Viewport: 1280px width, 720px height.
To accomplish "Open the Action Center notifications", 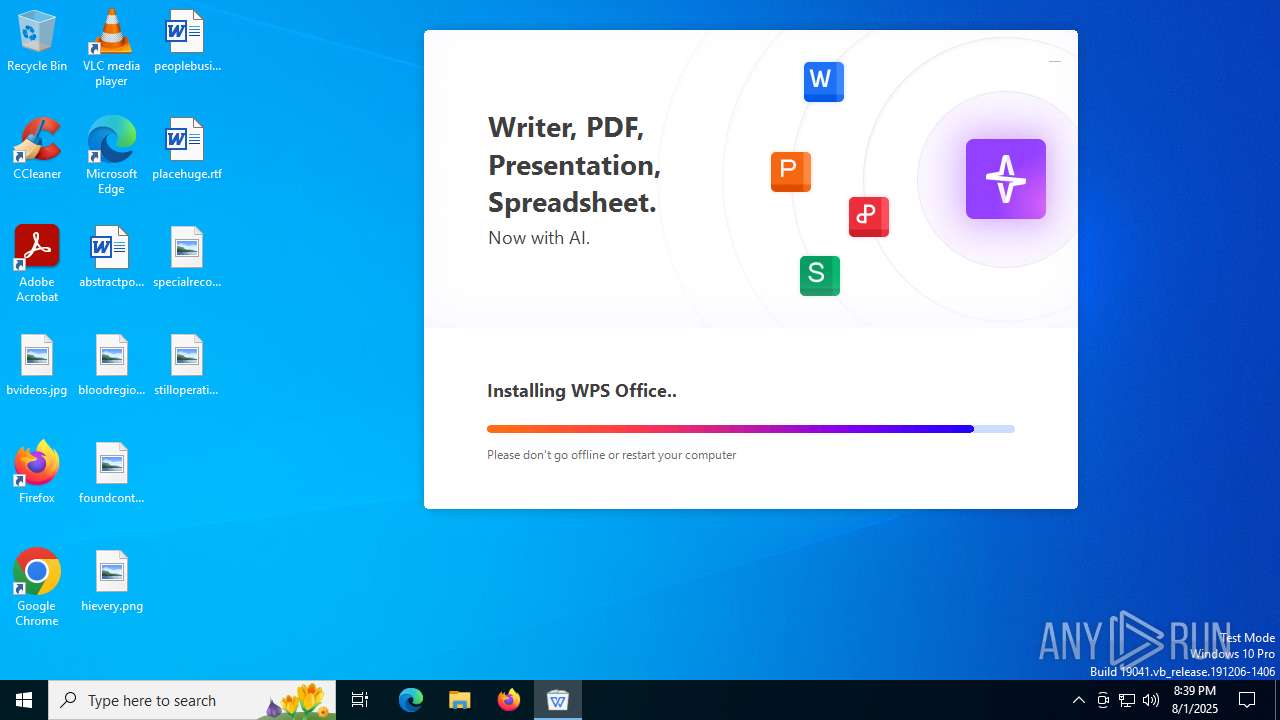I will point(1247,700).
